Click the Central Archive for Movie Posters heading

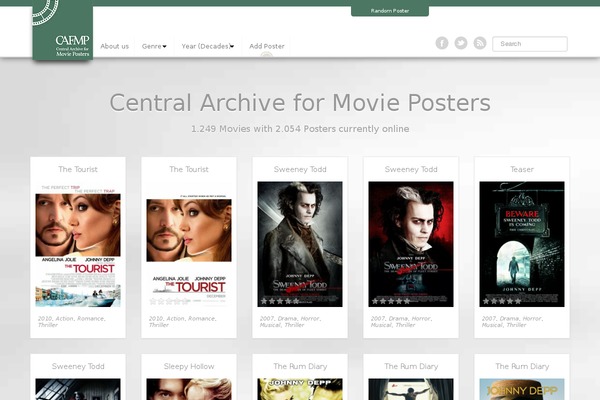[300, 103]
